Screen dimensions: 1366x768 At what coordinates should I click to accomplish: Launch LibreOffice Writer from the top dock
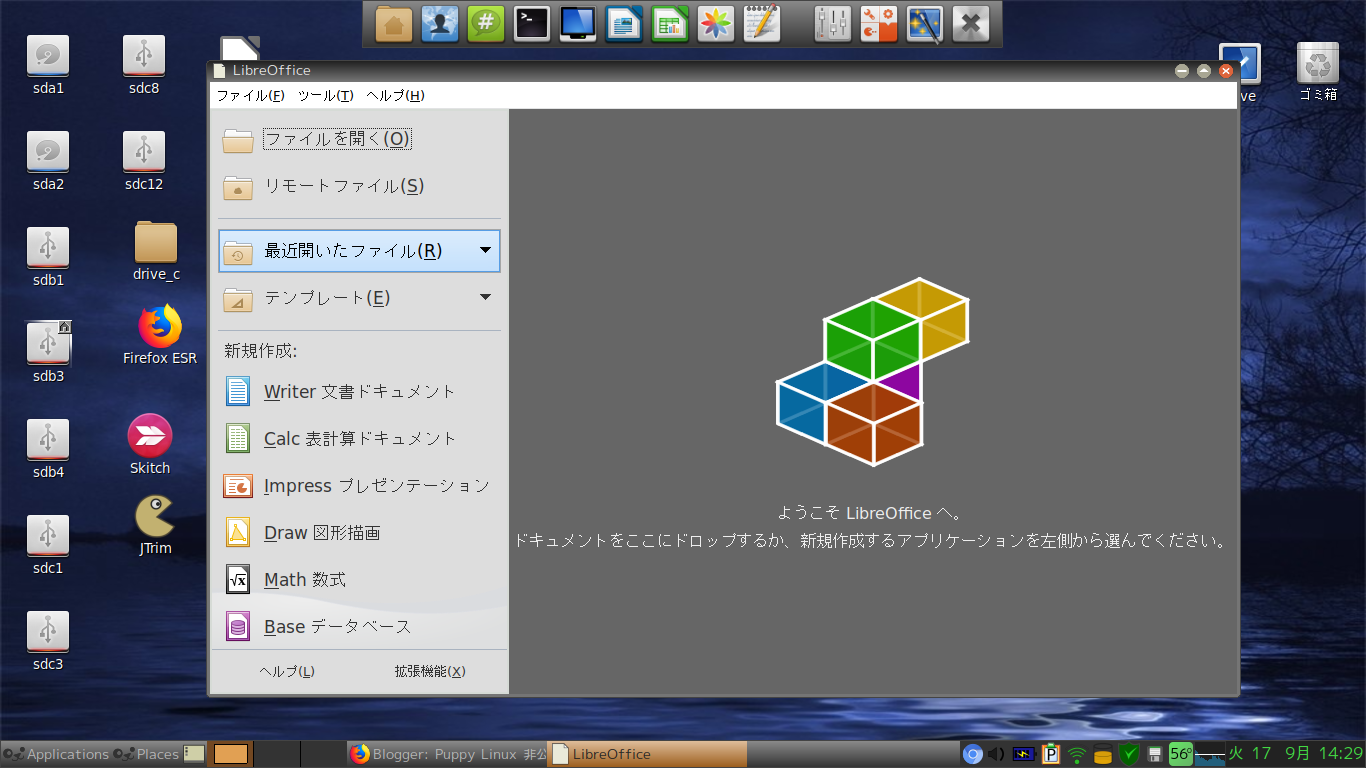coord(624,23)
